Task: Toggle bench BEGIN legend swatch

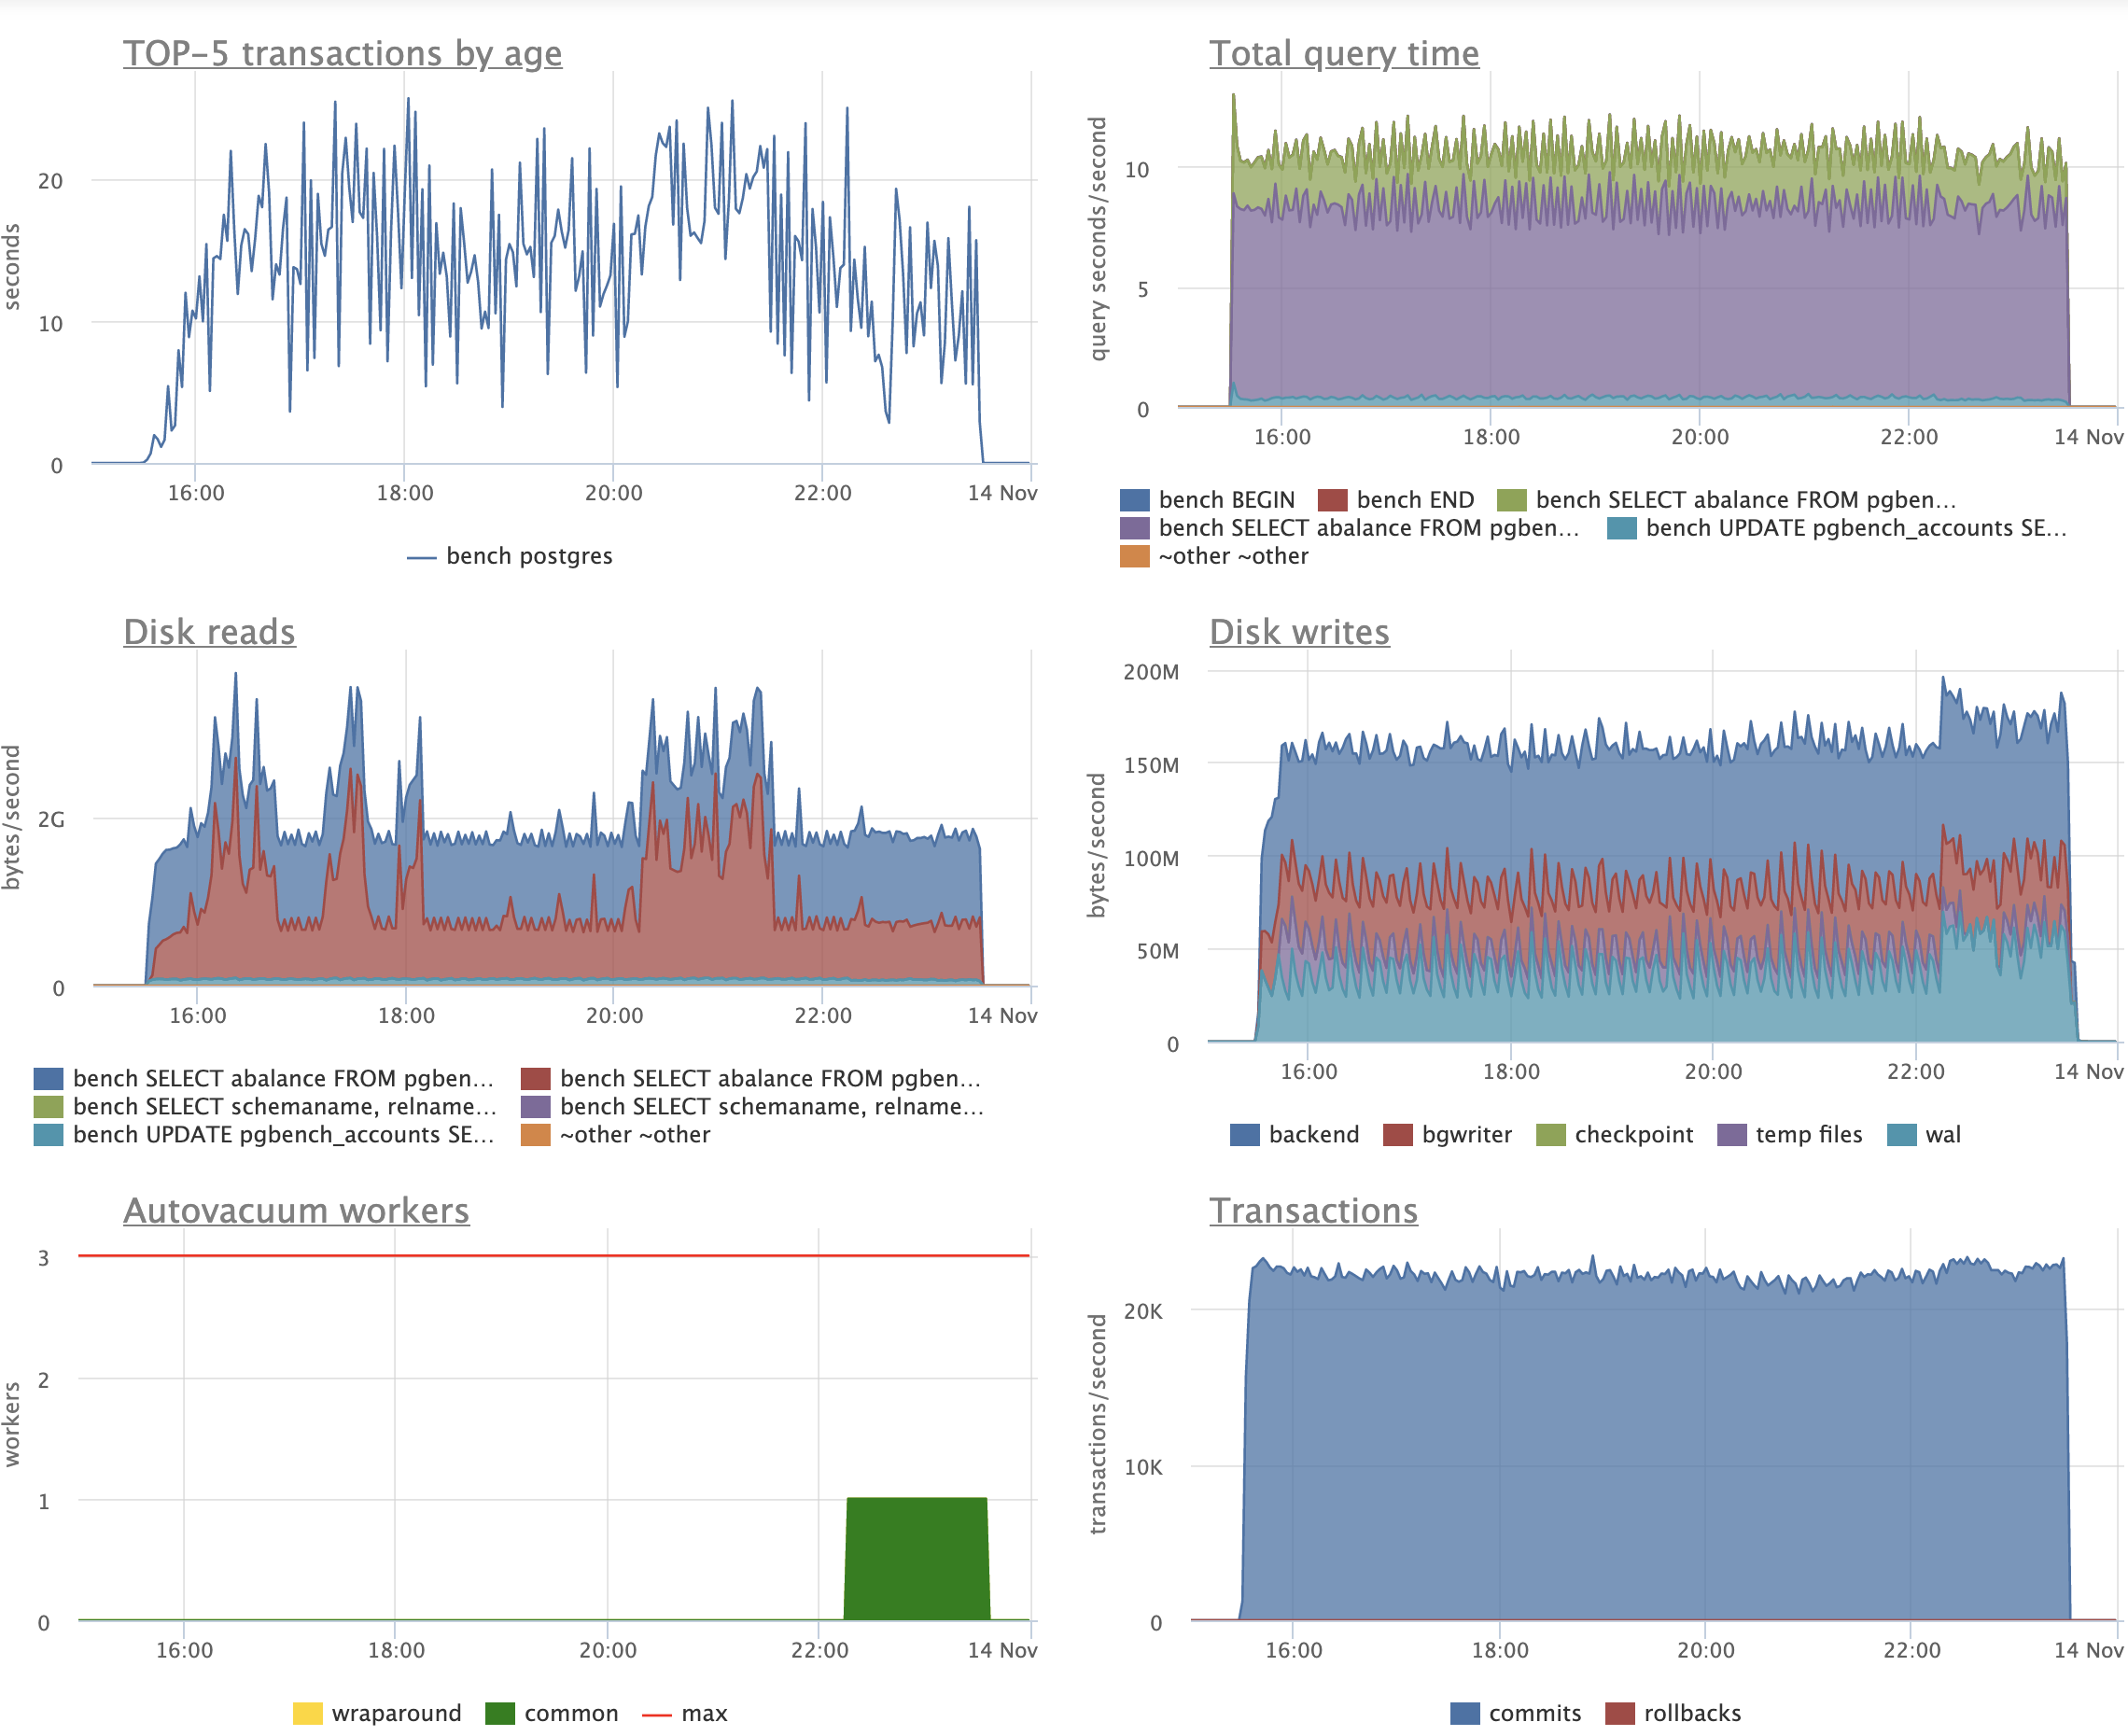Action: [1134, 500]
